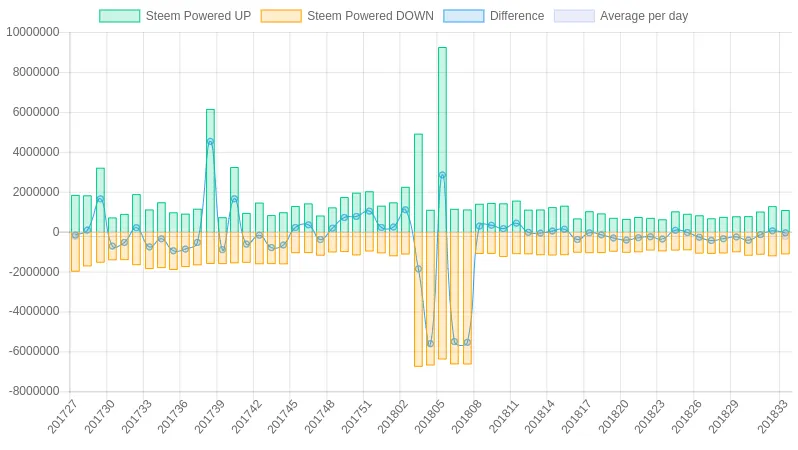Screen dimensions: 798x450
Task: Click the x-axis label 201808
Action: click(x=467, y=416)
